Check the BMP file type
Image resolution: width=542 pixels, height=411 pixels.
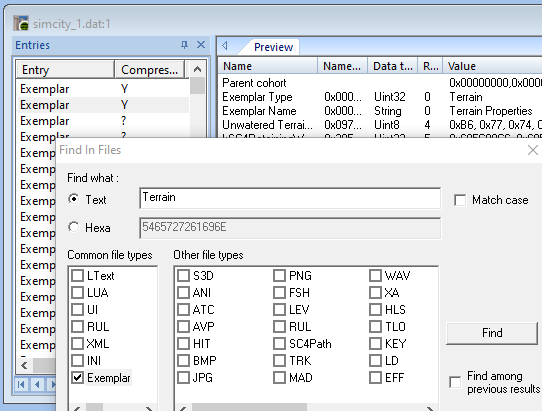coord(183,361)
